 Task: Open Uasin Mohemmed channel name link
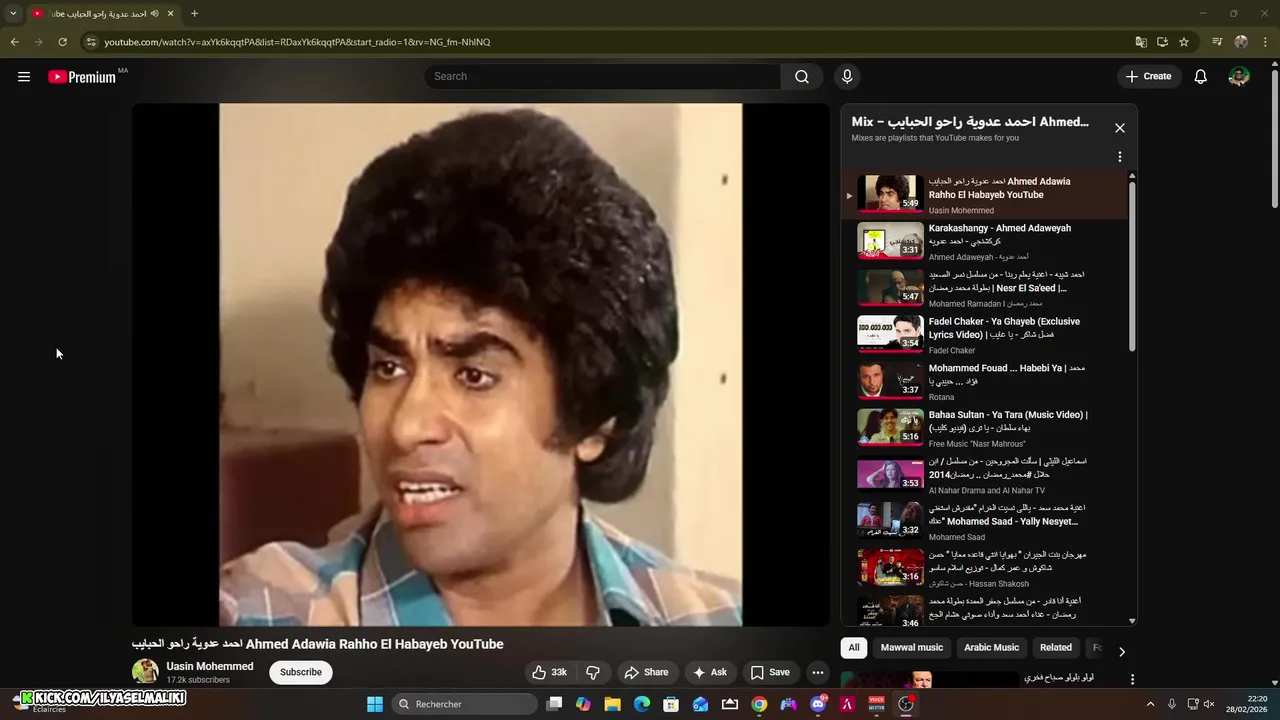[x=210, y=666]
